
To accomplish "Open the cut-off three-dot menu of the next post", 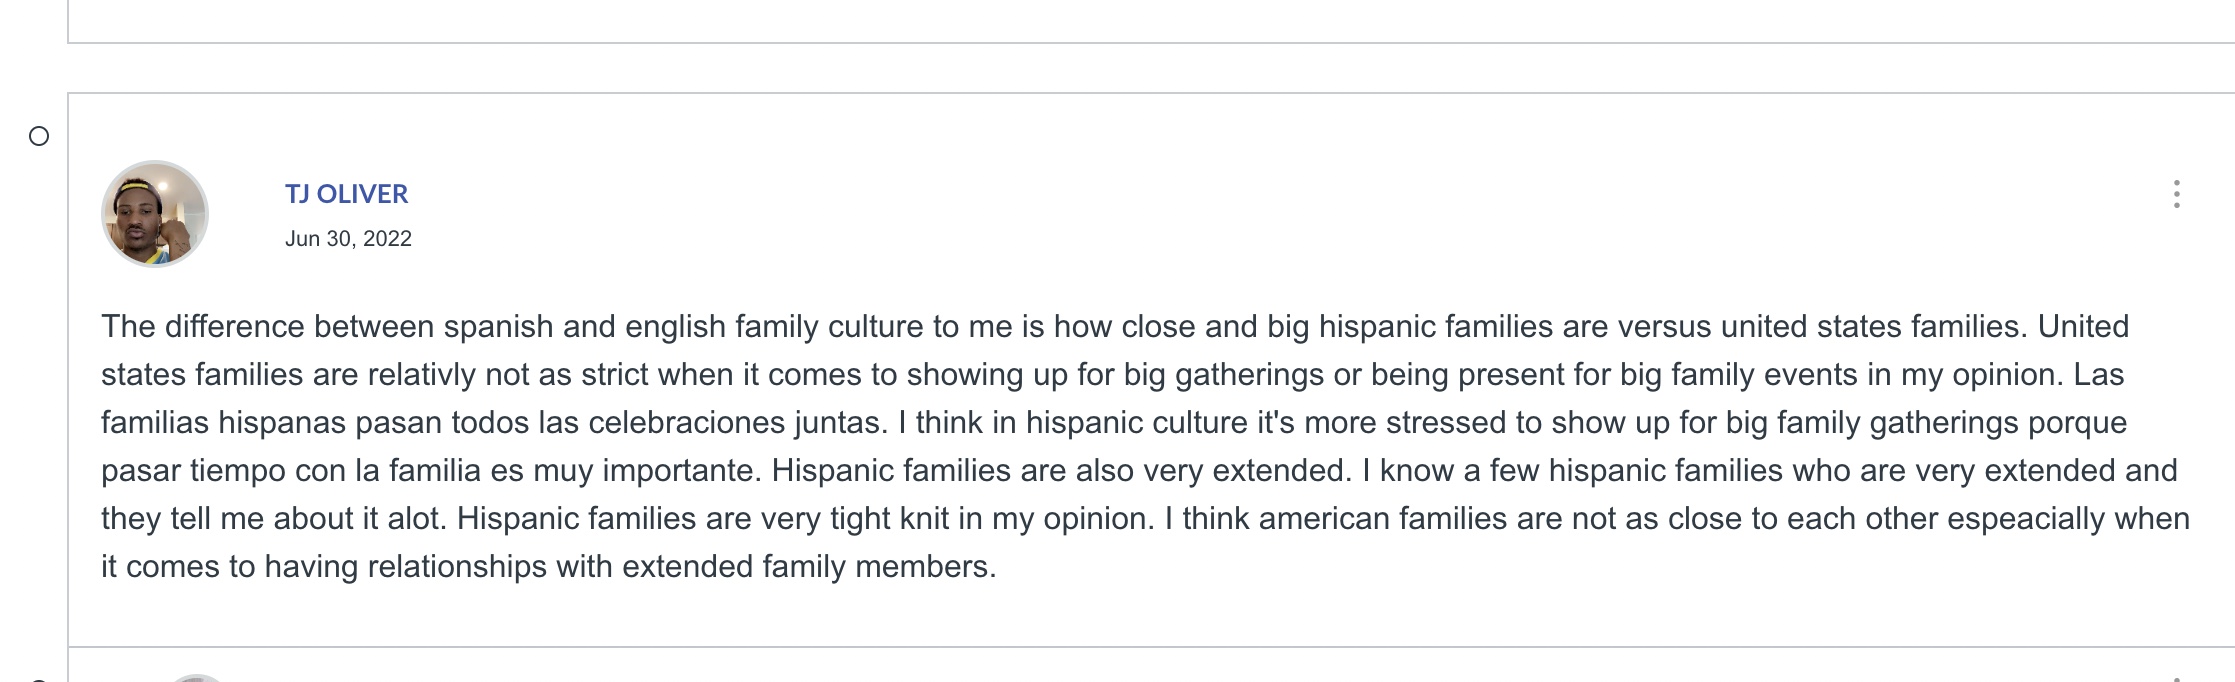I will tap(2176, 679).
